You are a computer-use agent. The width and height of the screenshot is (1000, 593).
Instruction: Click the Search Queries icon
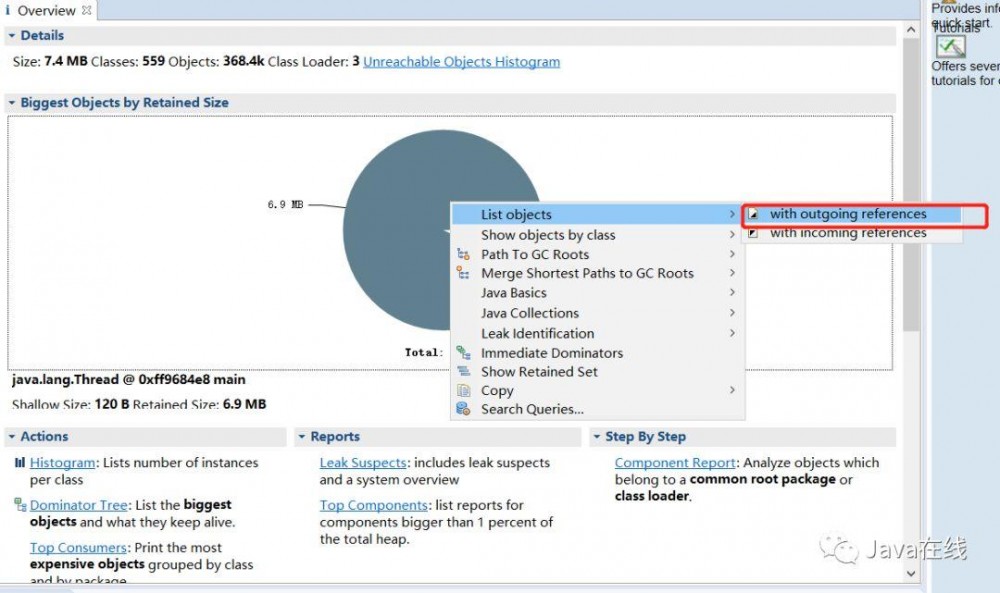coord(463,409)
